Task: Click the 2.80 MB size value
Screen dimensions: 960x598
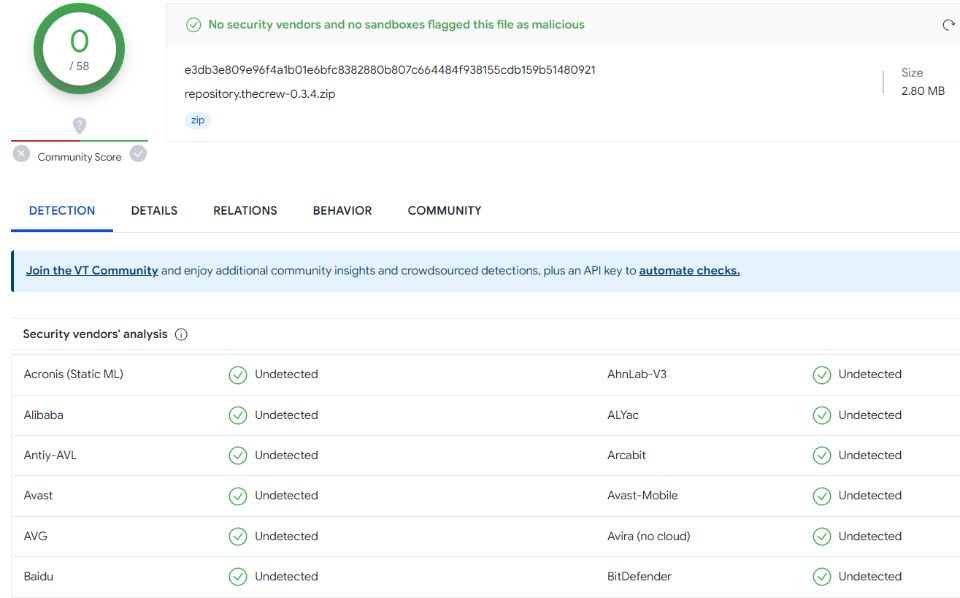Action: tap(923, 91)
